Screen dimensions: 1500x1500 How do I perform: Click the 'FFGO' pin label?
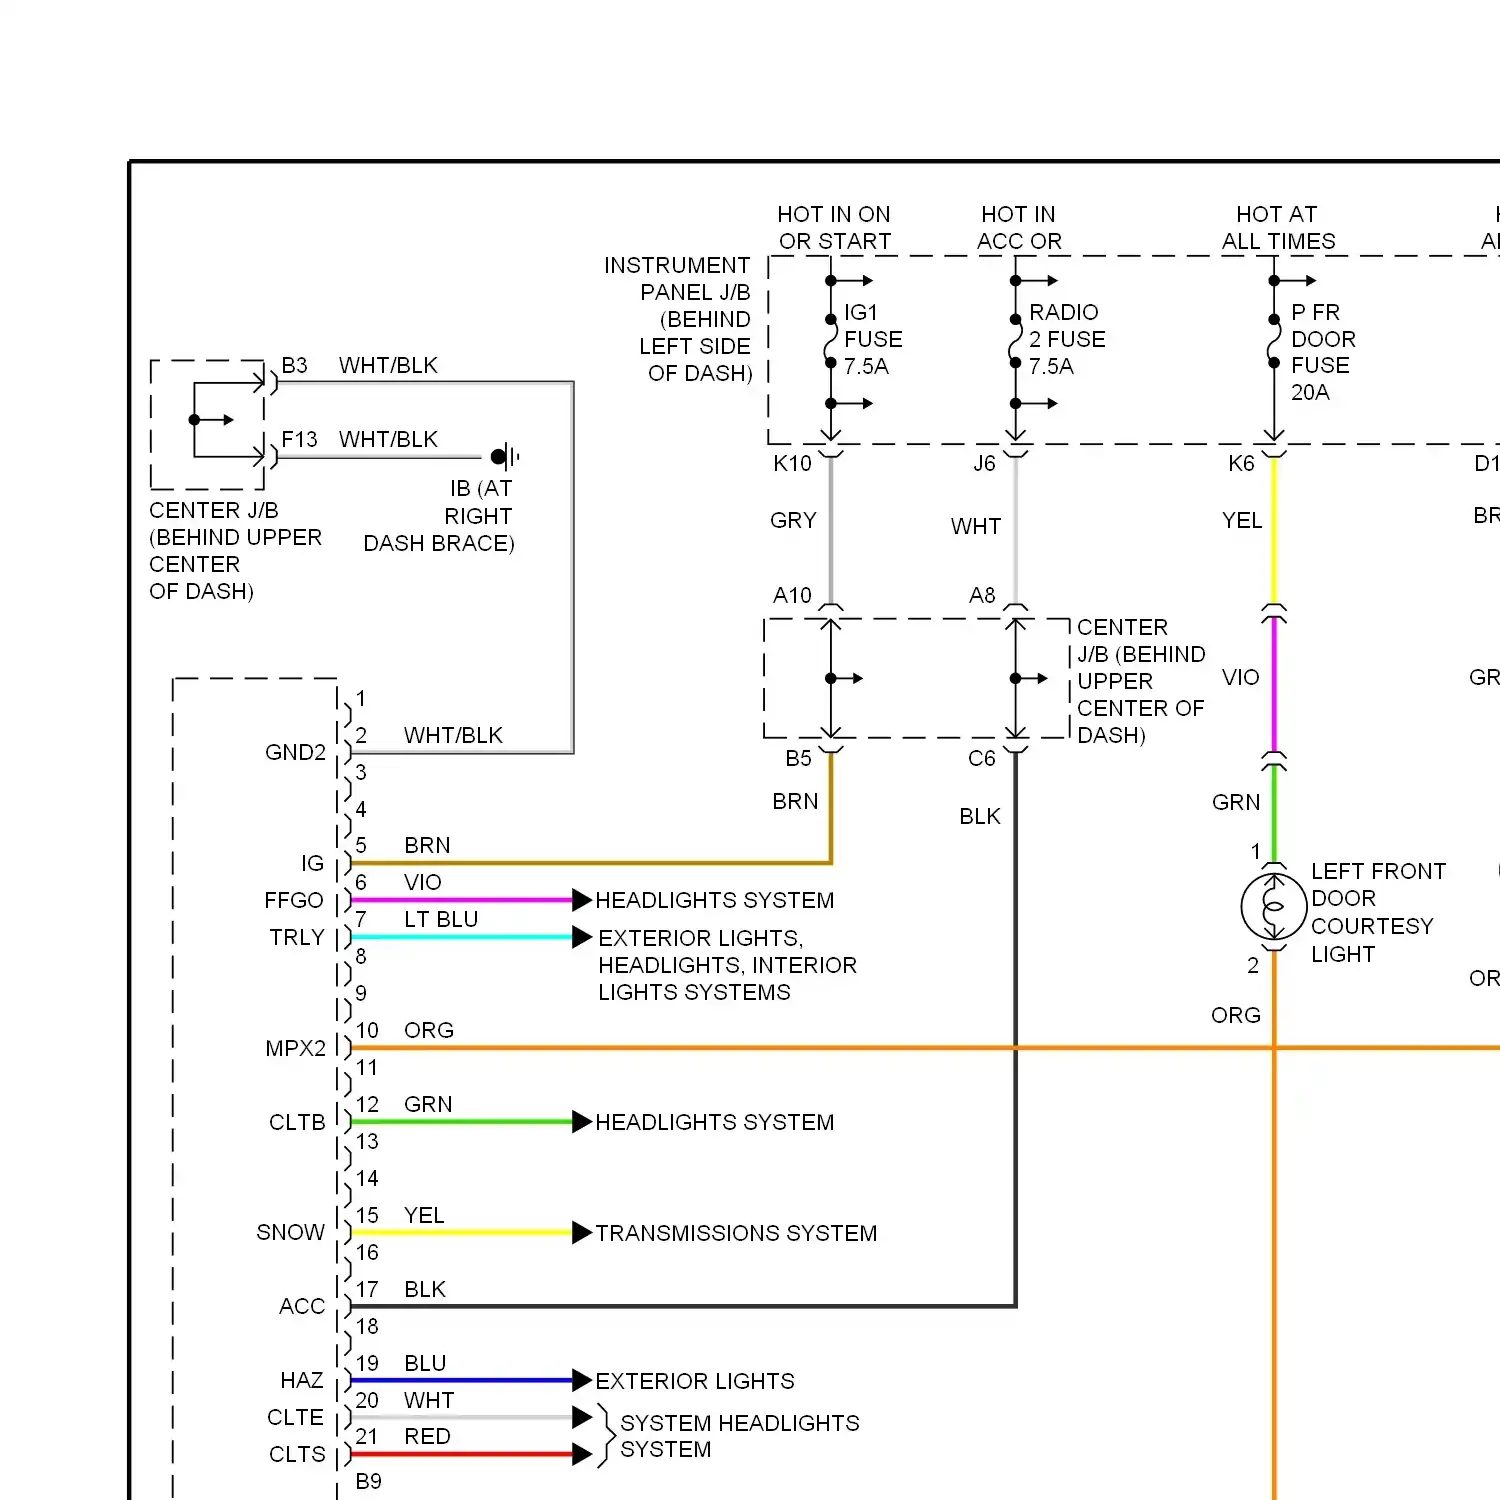coord(294,900)
